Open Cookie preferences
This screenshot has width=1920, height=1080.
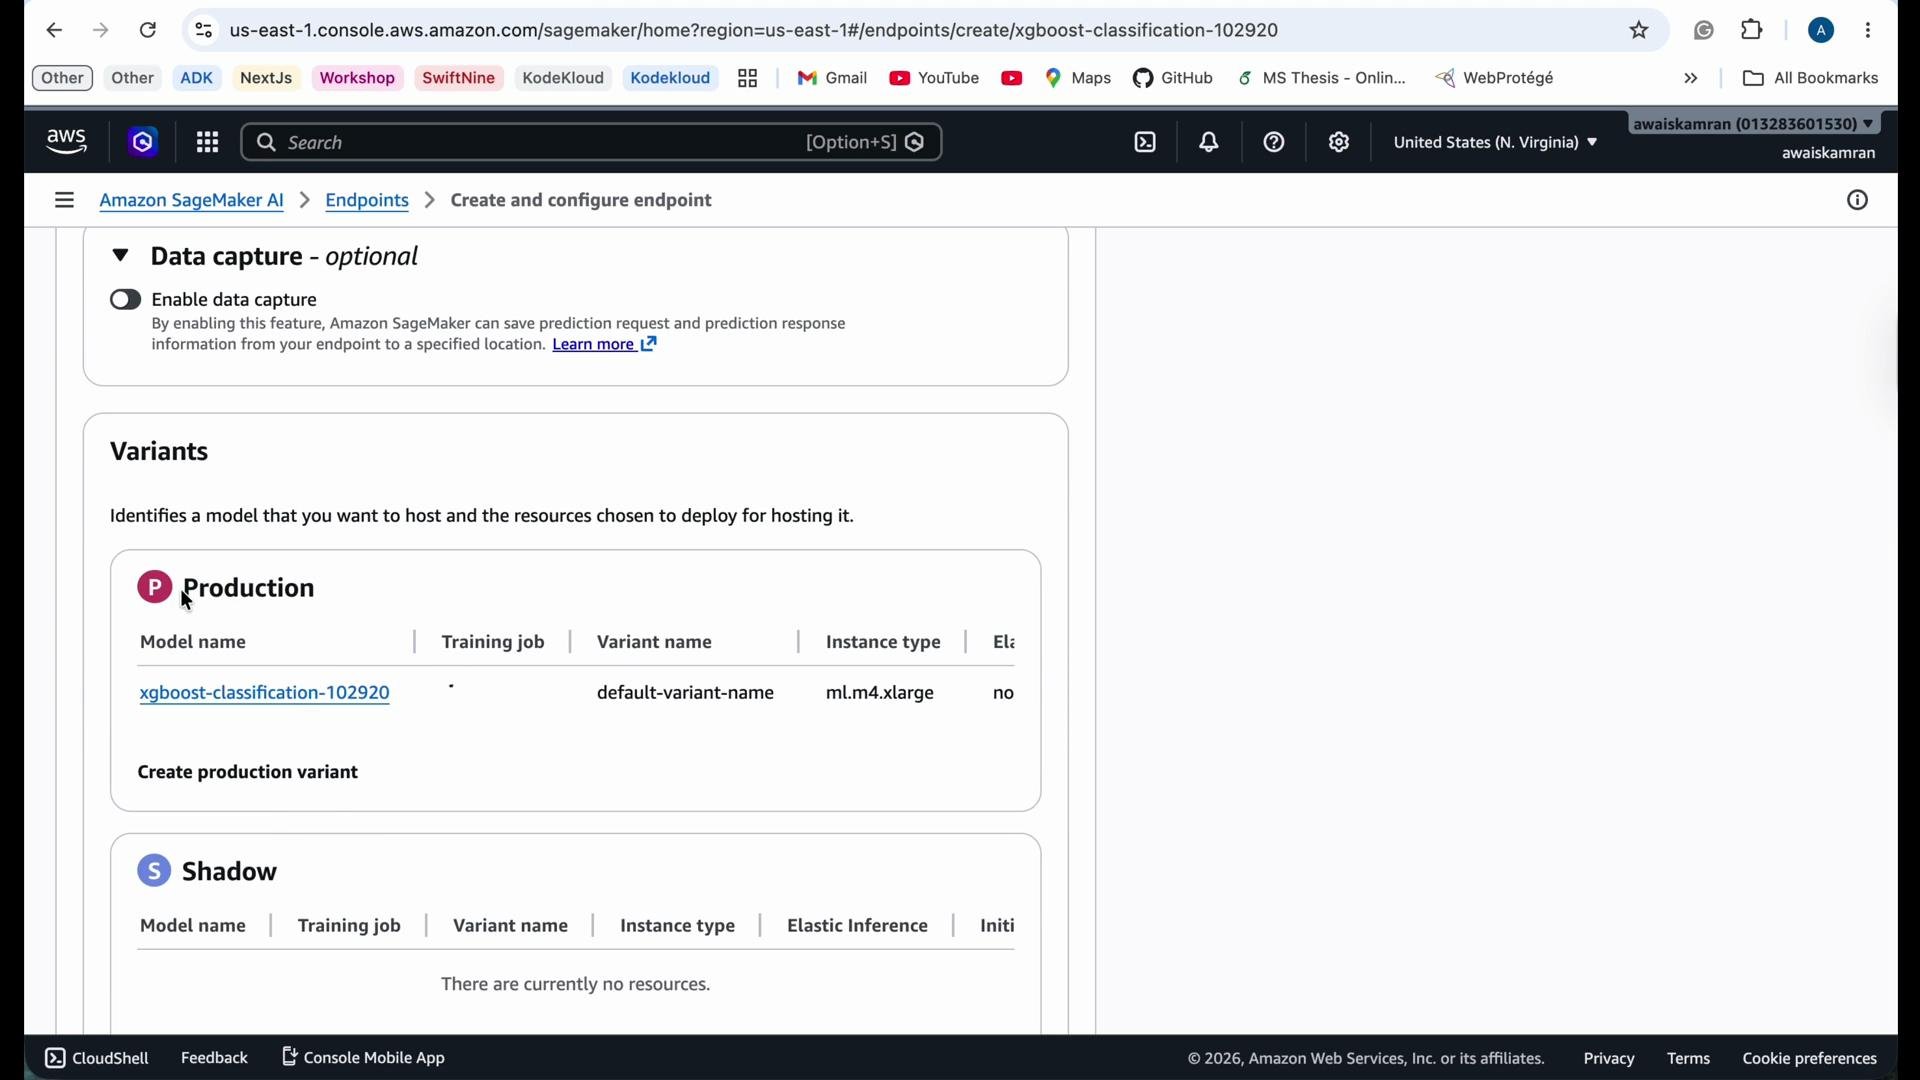1810,1059
